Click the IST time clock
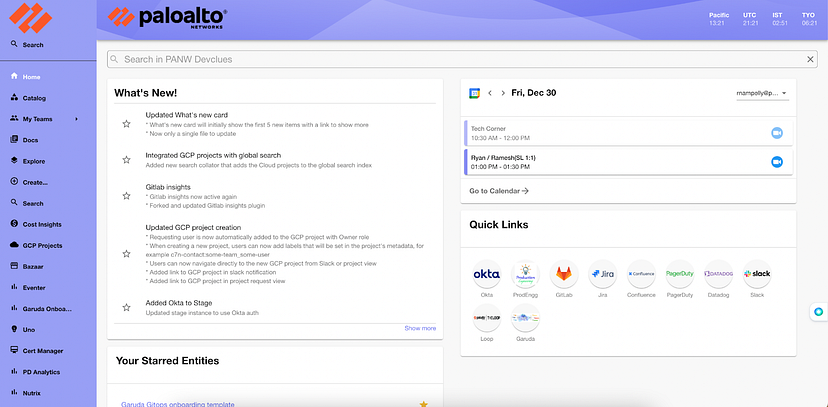The image size is (828, 407). [780, 19]
